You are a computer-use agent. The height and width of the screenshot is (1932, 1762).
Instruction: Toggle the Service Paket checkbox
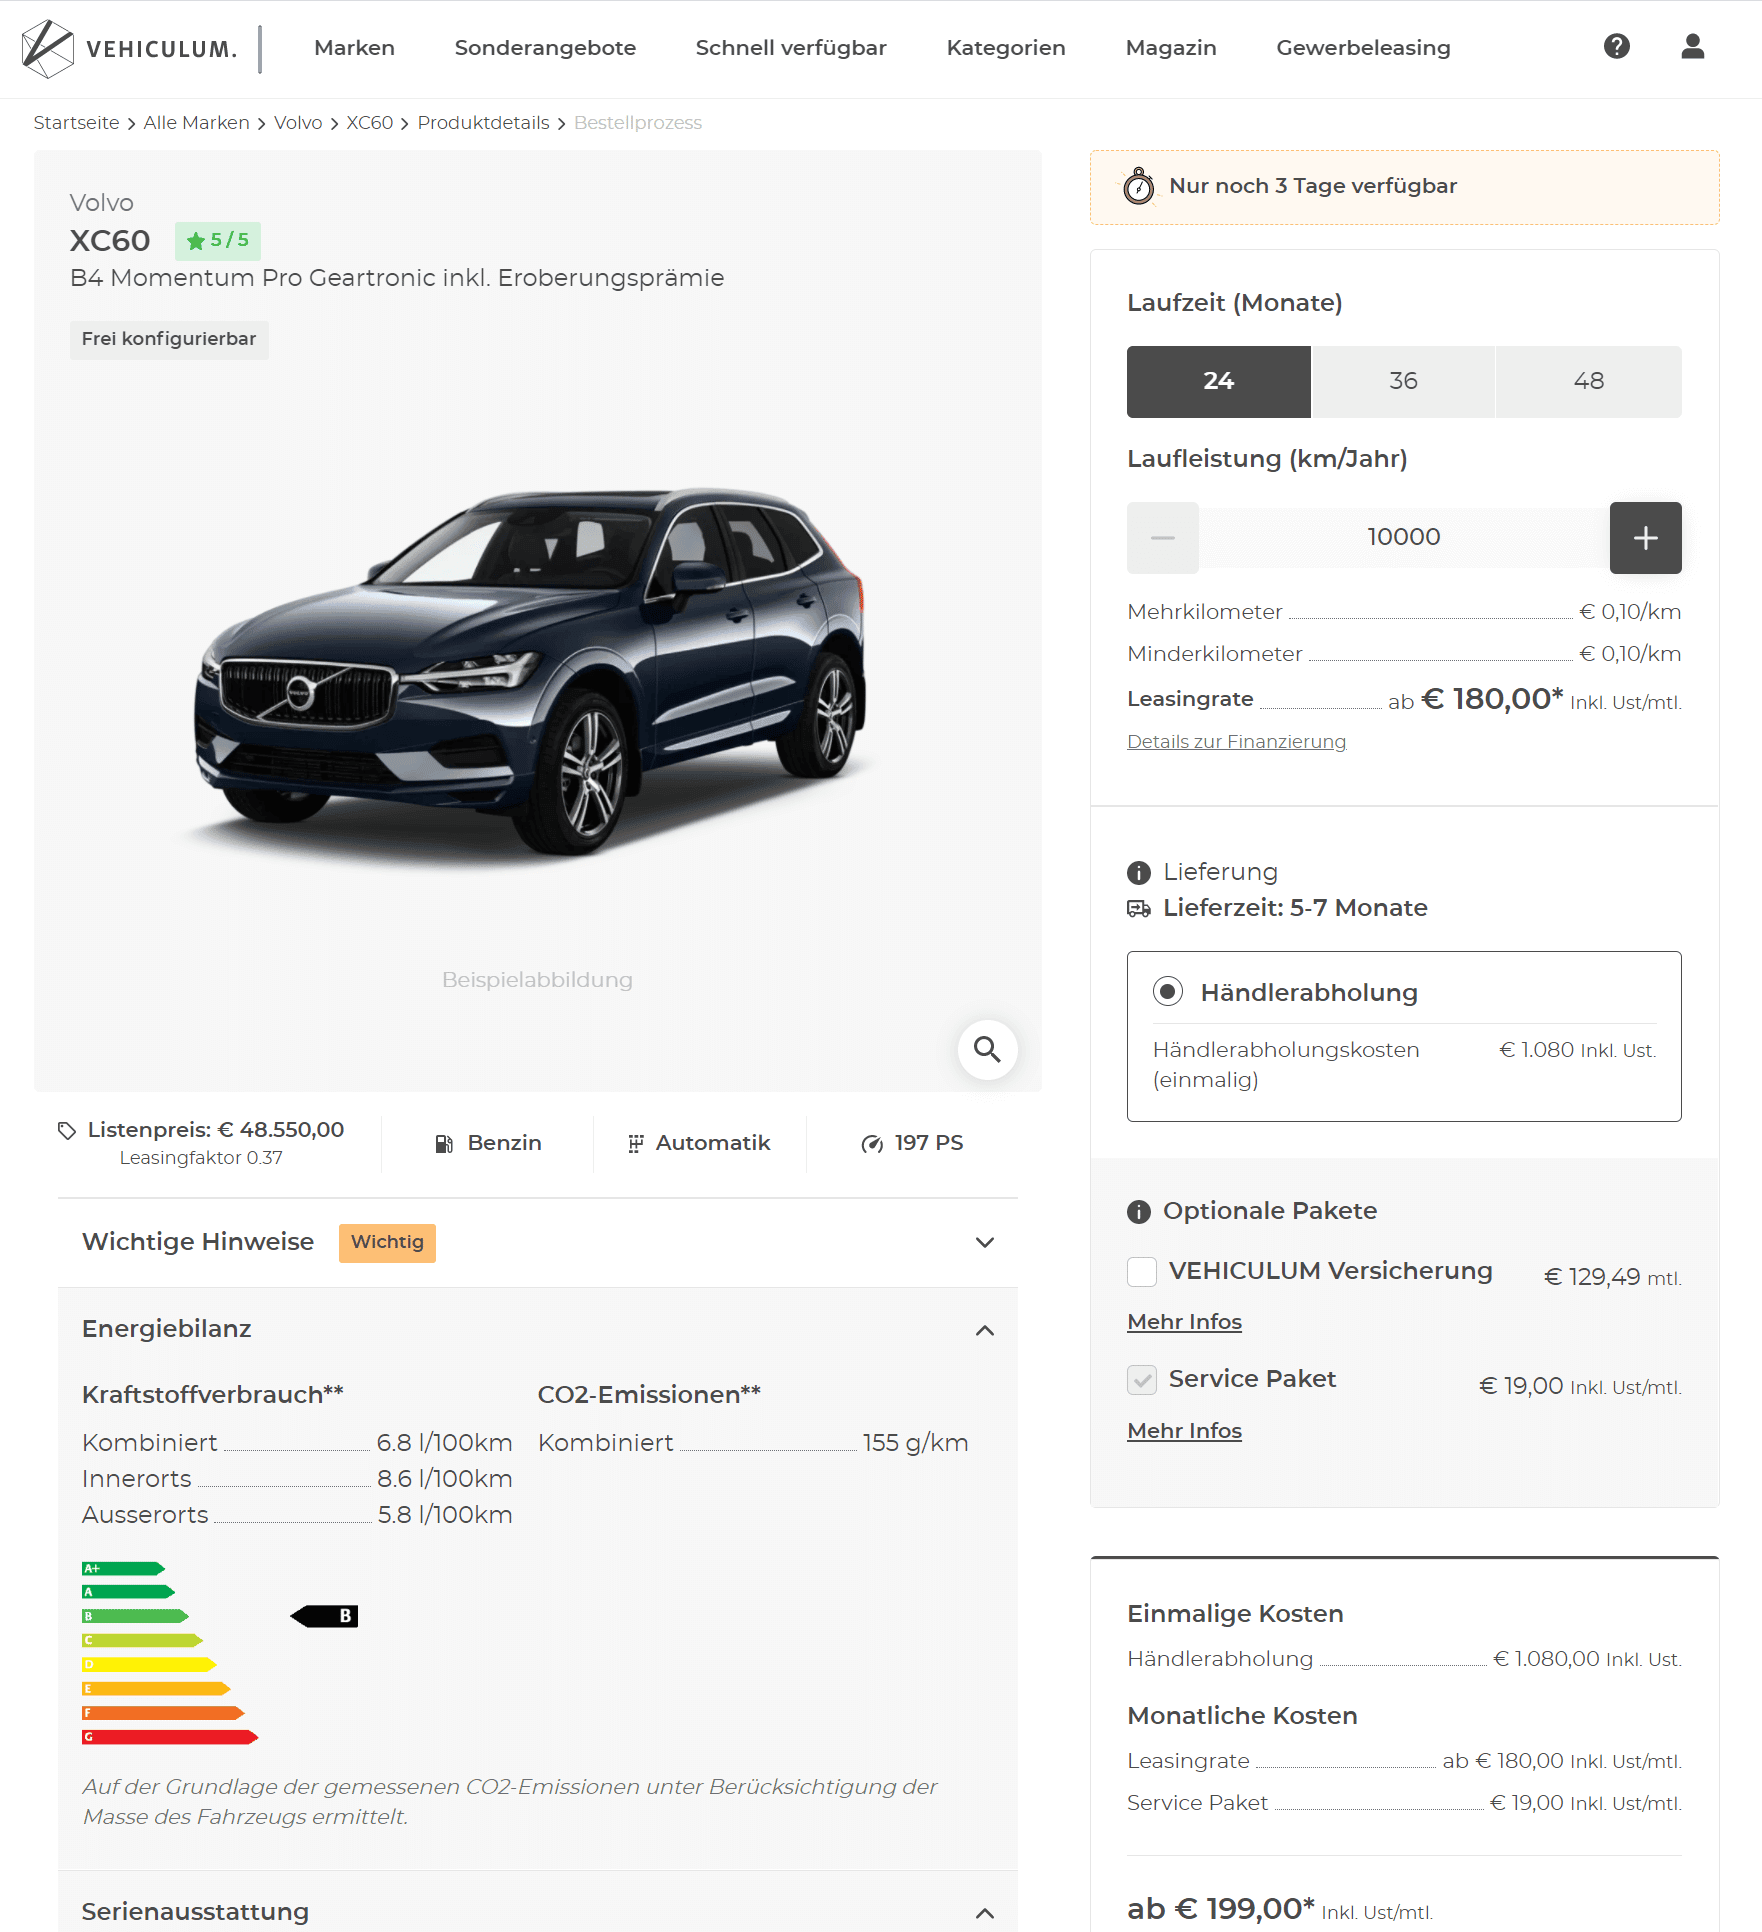[1142, 1380]
